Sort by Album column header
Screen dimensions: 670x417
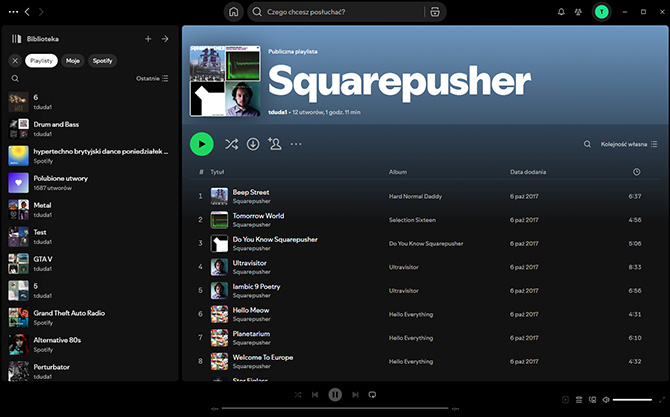pyautogui.click(x=398, y=172)
